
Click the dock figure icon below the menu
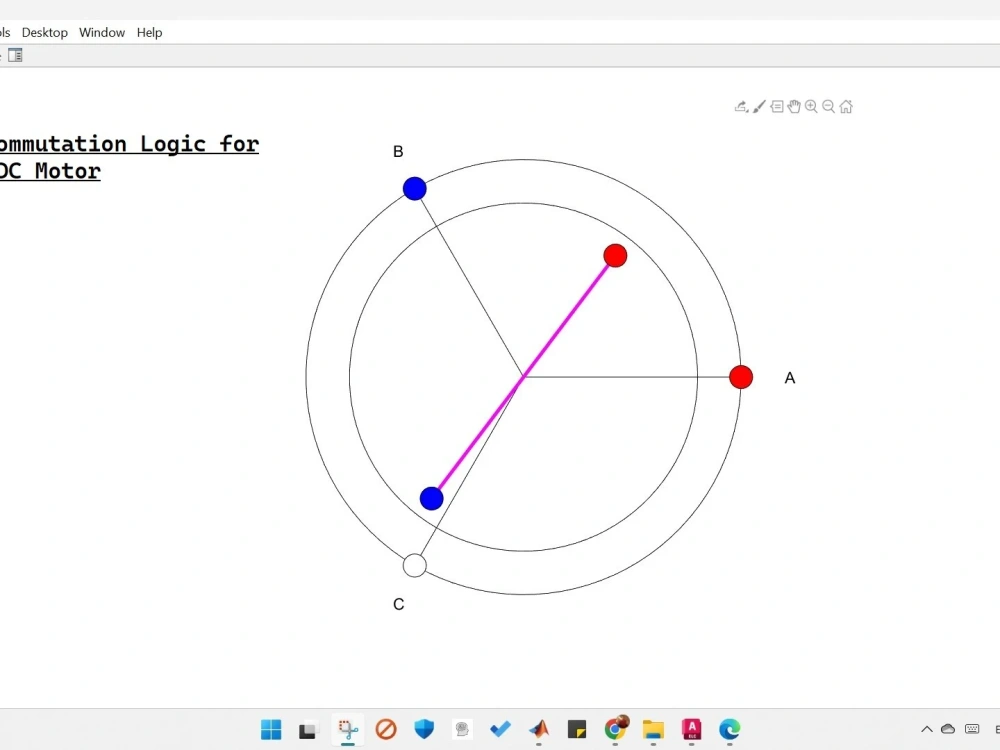click(x=15, y=55)
